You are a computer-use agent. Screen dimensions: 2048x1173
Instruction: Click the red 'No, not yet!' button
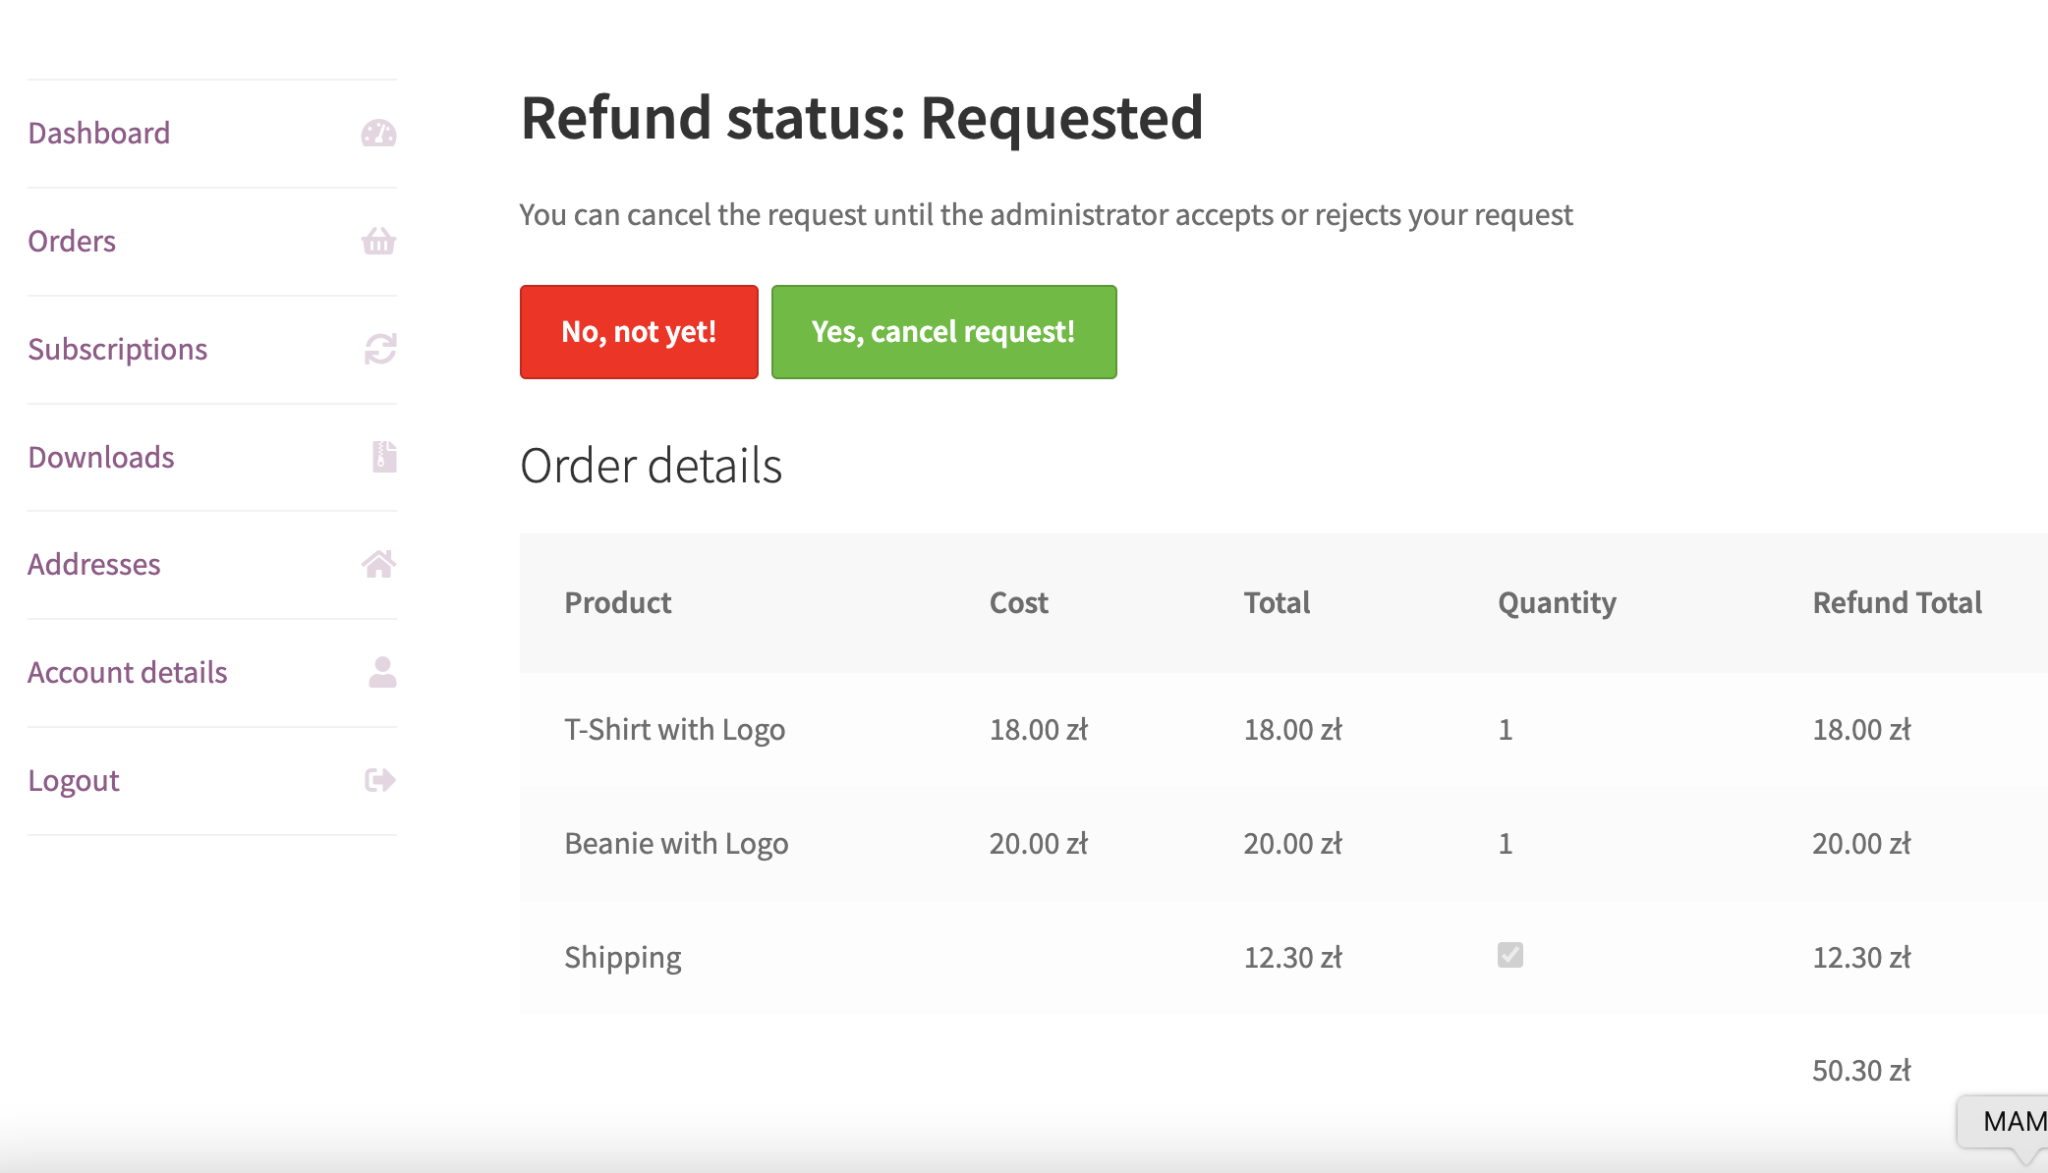[638, 331]
